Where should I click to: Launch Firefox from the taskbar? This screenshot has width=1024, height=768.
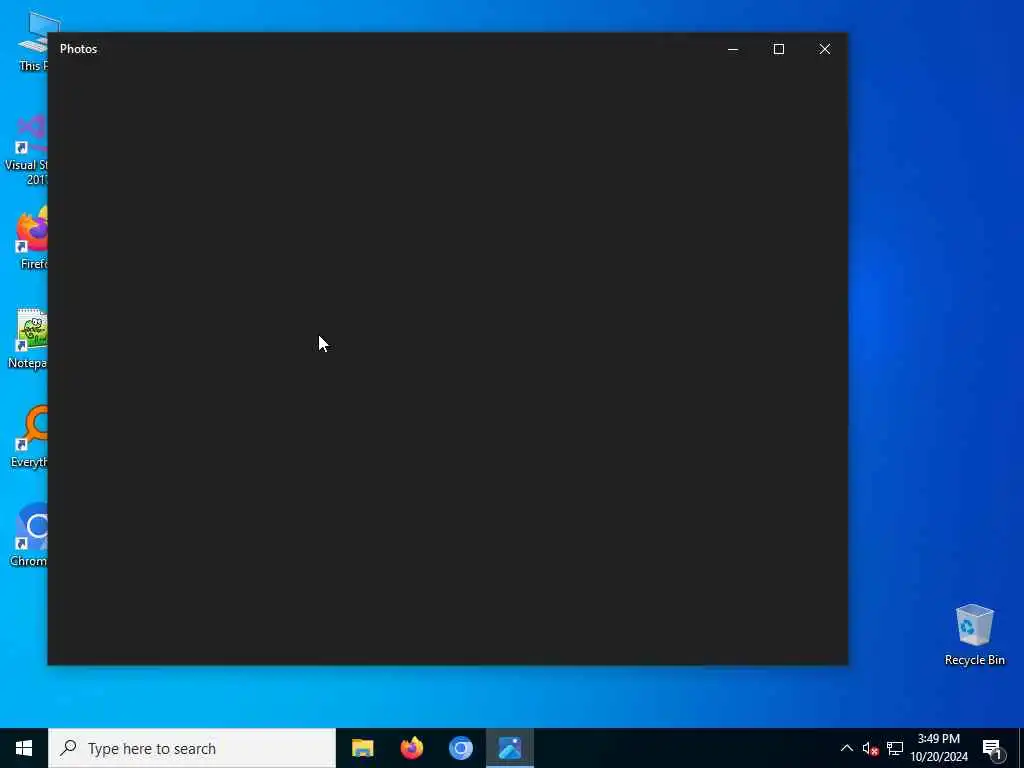411,748
